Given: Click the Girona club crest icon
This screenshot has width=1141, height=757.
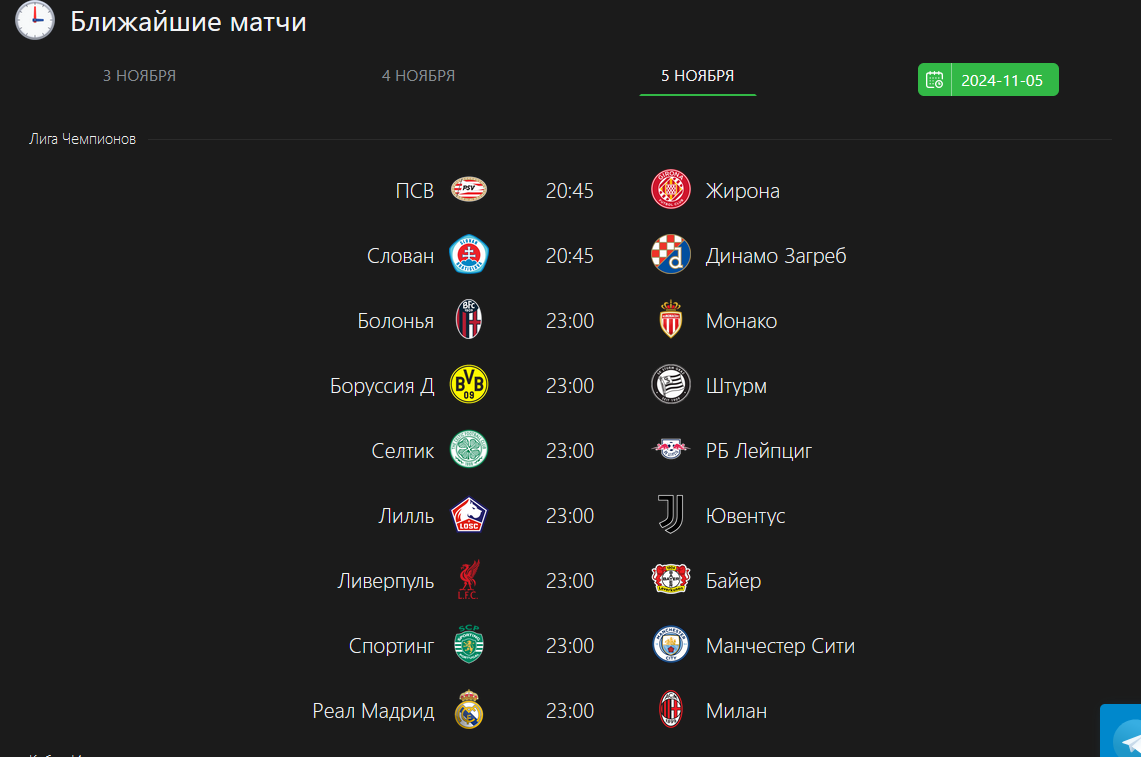Looking at the screenshot, I should [670, 190].
